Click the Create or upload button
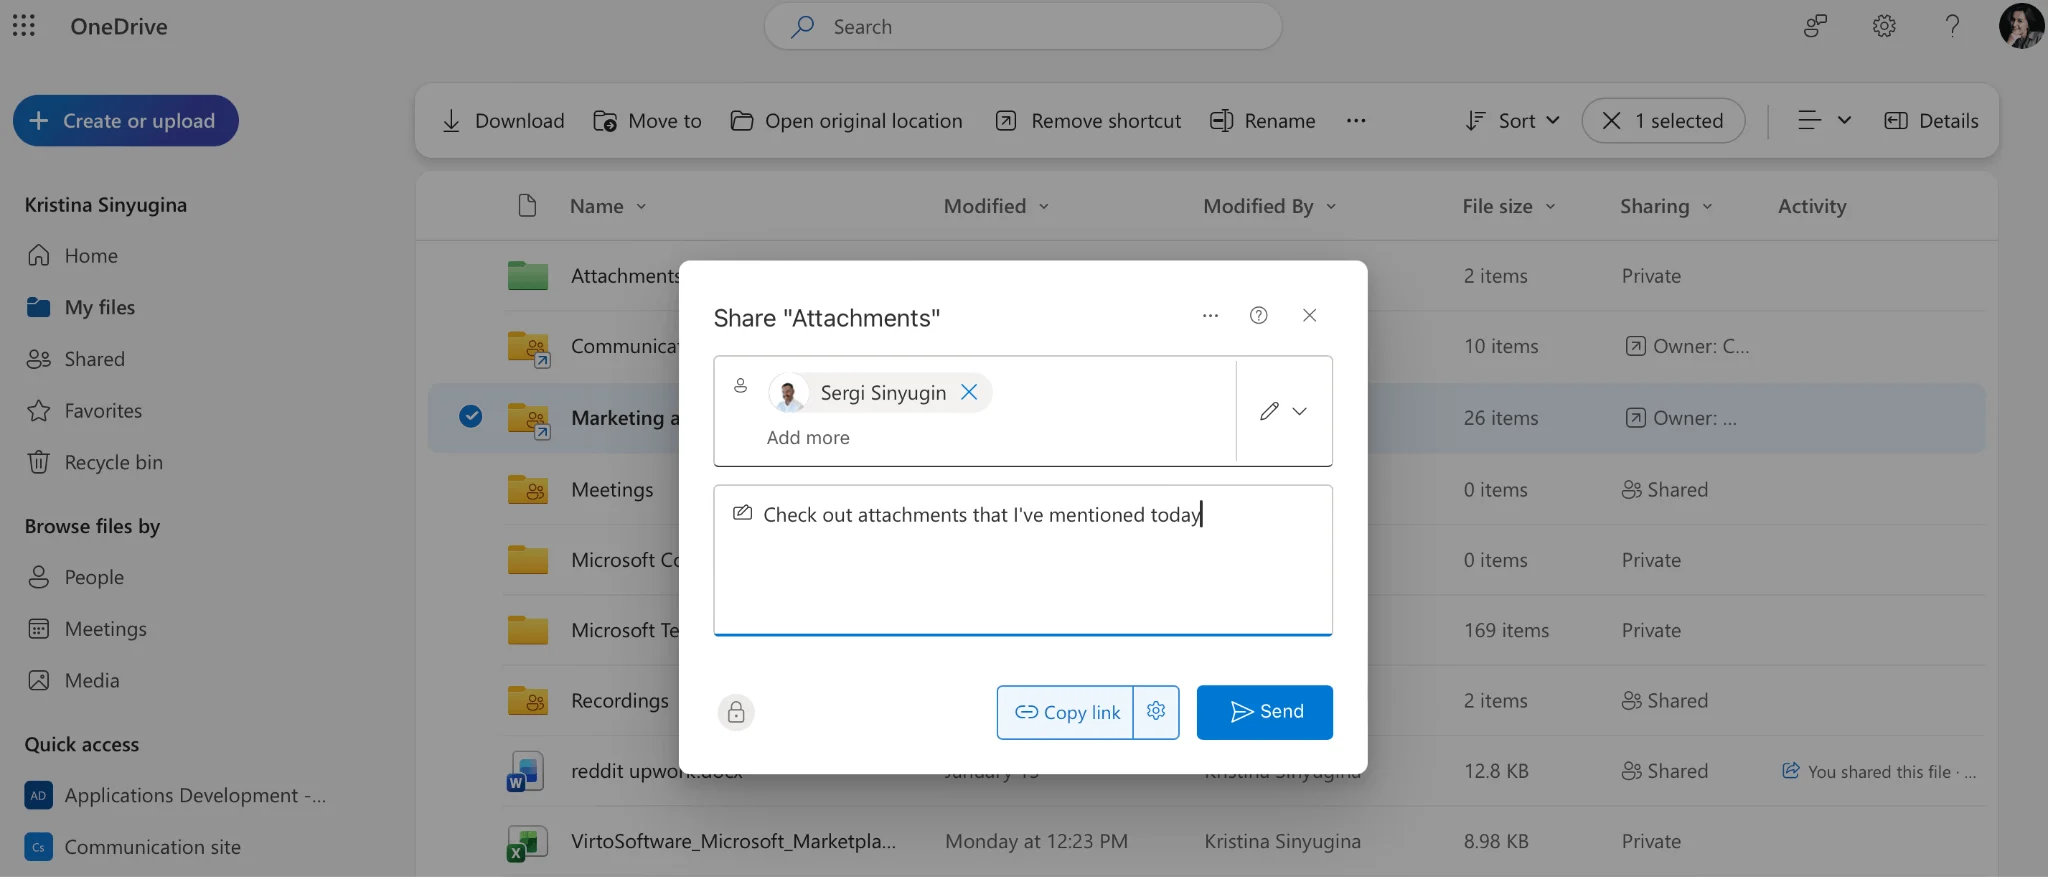 (126, 121)
